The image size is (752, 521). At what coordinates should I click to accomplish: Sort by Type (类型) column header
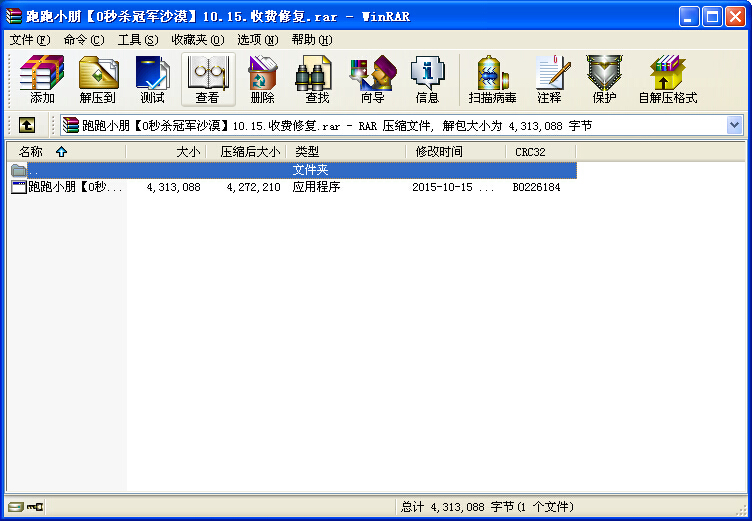(346, 152)
